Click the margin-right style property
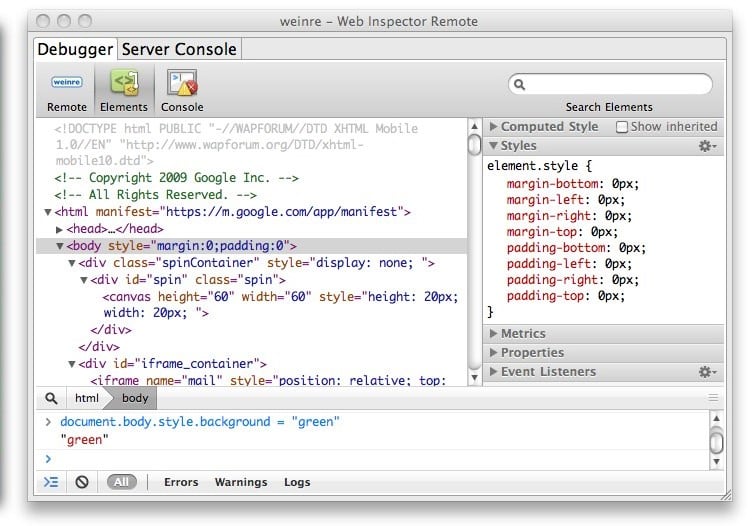 point(569,216)
